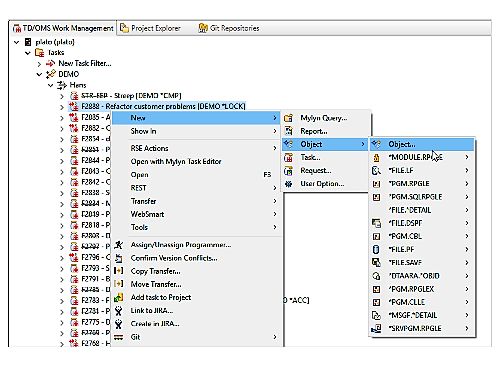Click the Object entry in New submenu

coord(325,144)
